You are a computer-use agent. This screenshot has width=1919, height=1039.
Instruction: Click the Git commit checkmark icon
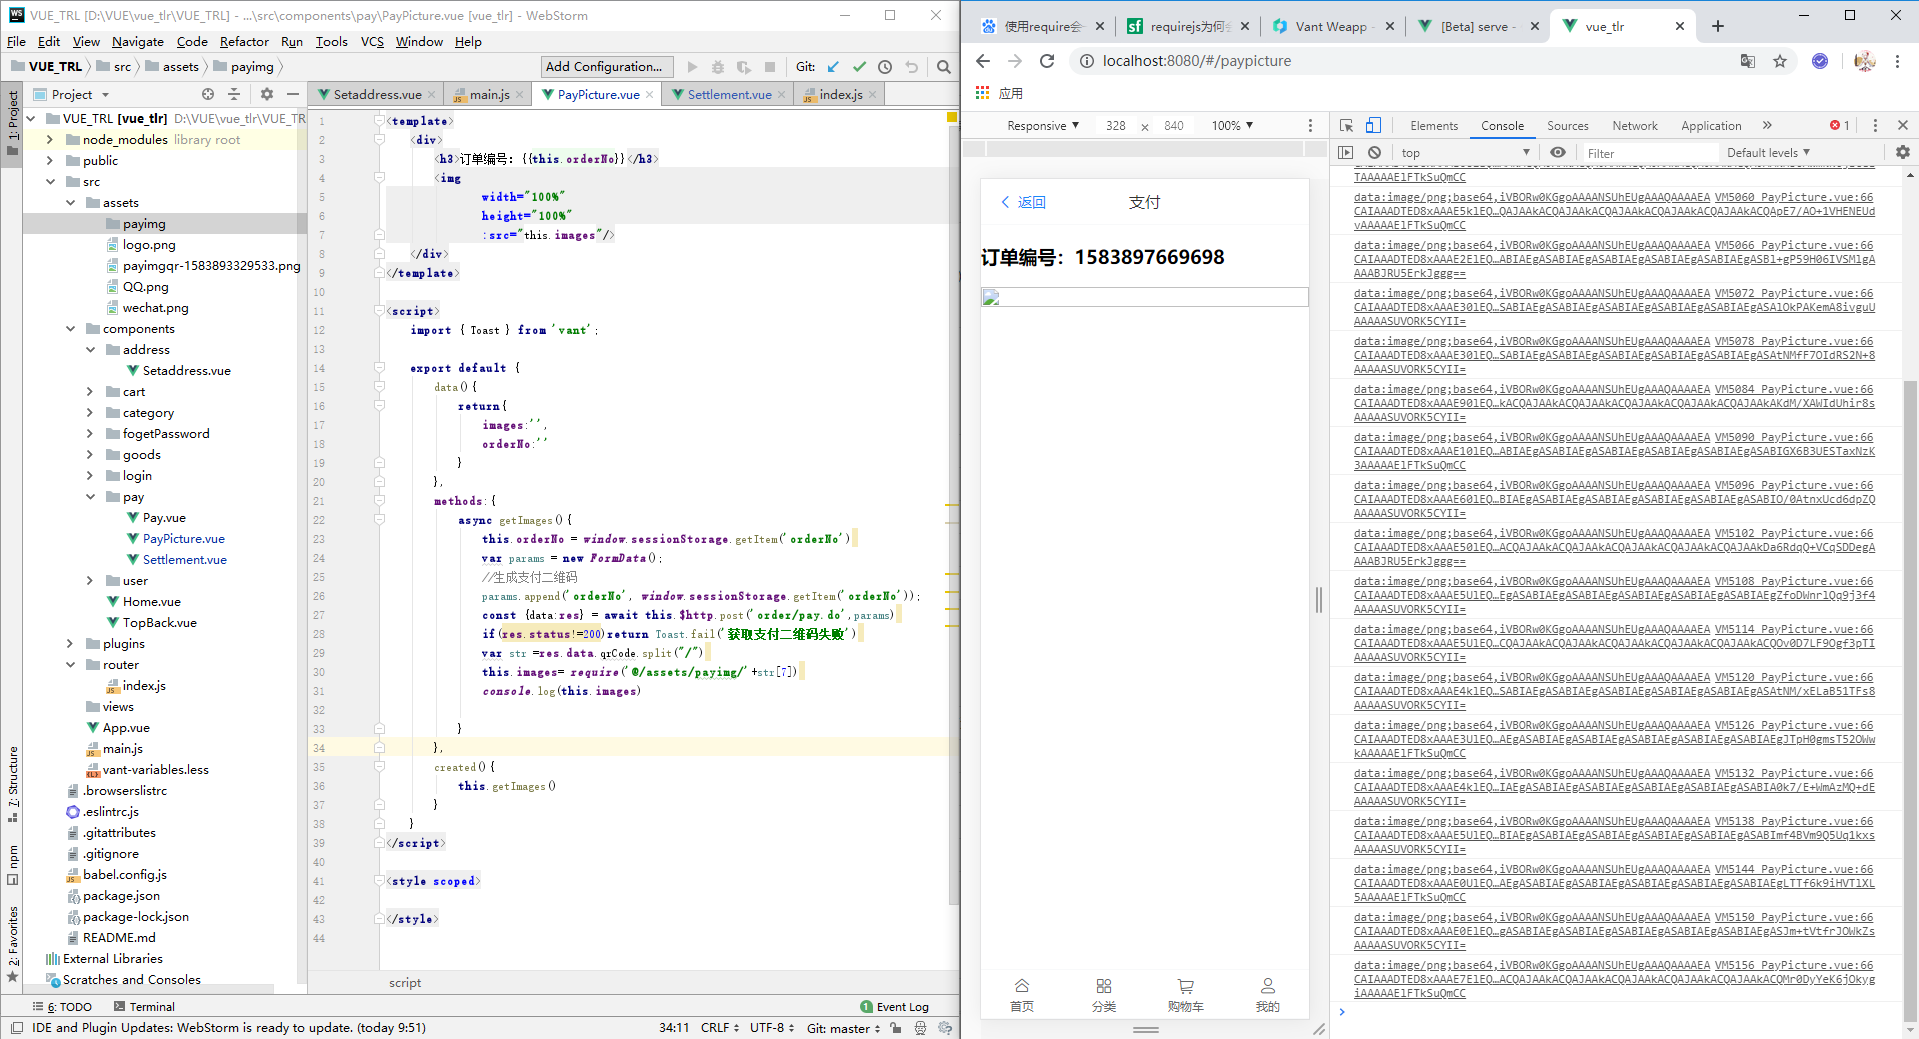pos(859,67)
